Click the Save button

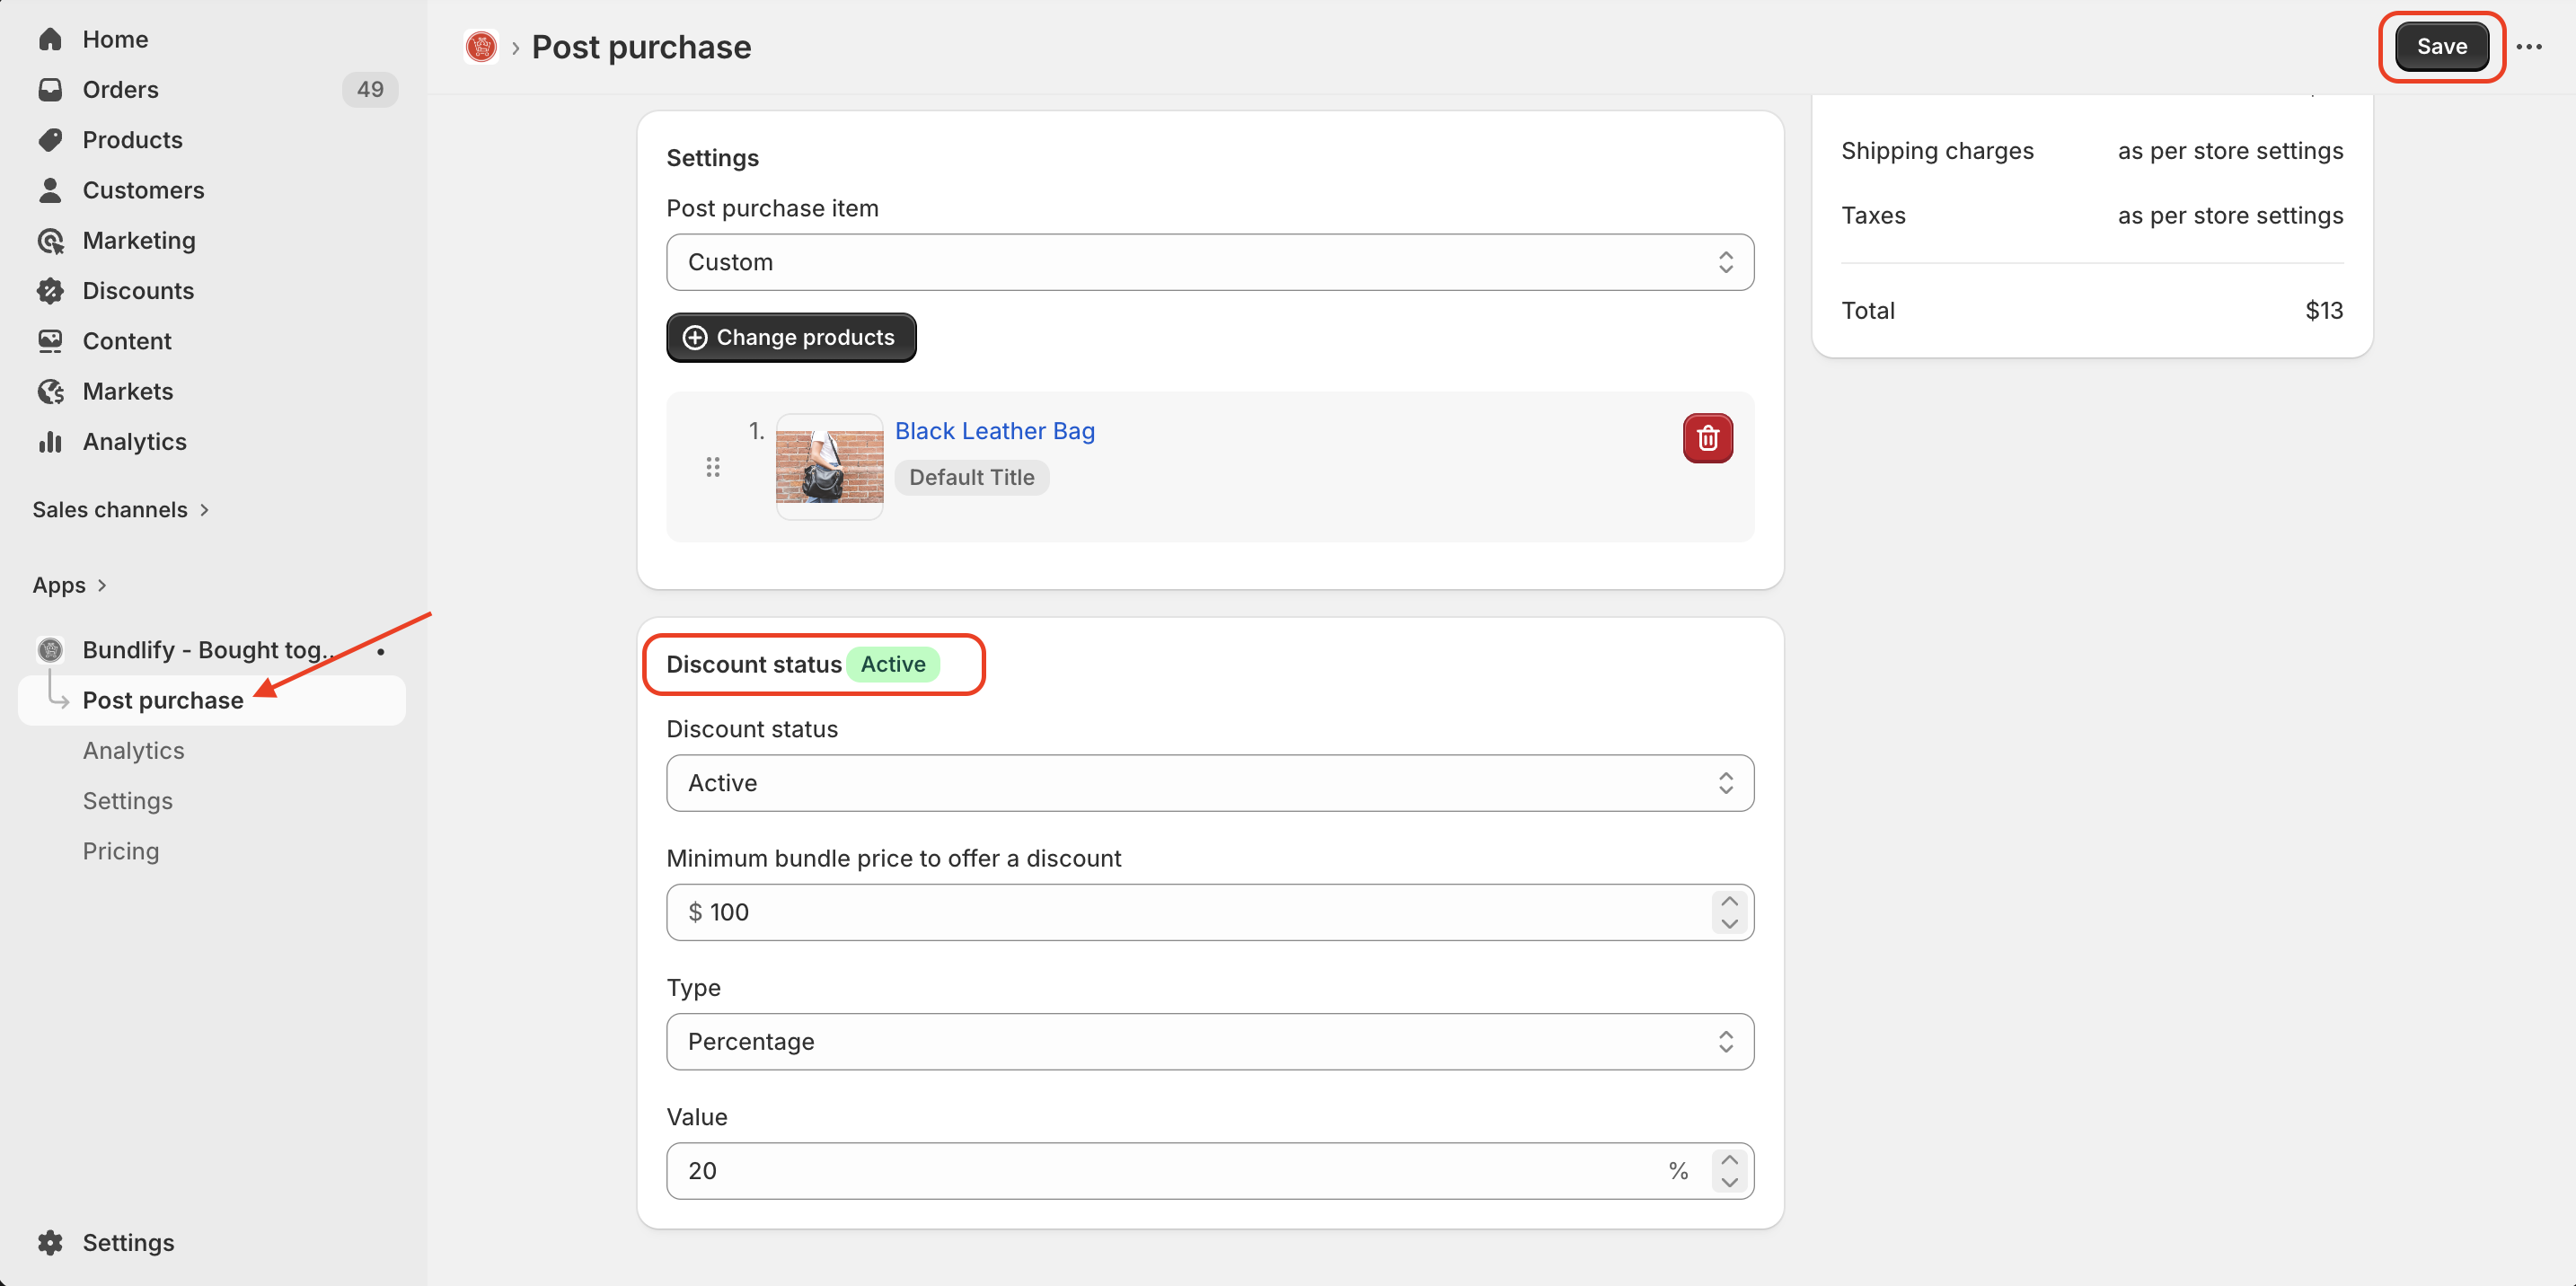click(x=2440, y=47)
